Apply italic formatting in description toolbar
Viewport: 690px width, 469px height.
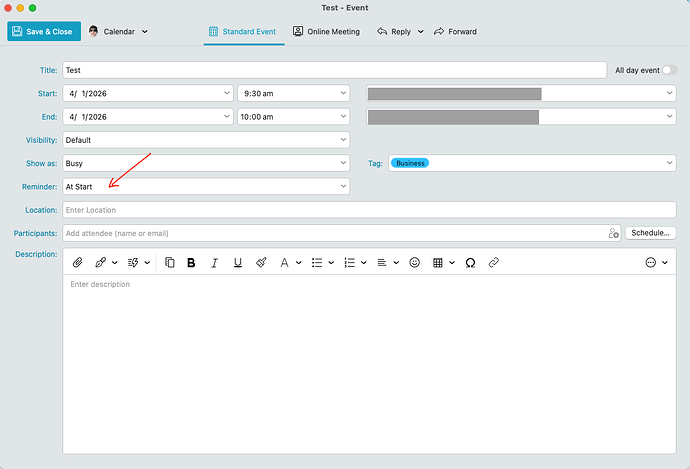[x=214, y=262]
